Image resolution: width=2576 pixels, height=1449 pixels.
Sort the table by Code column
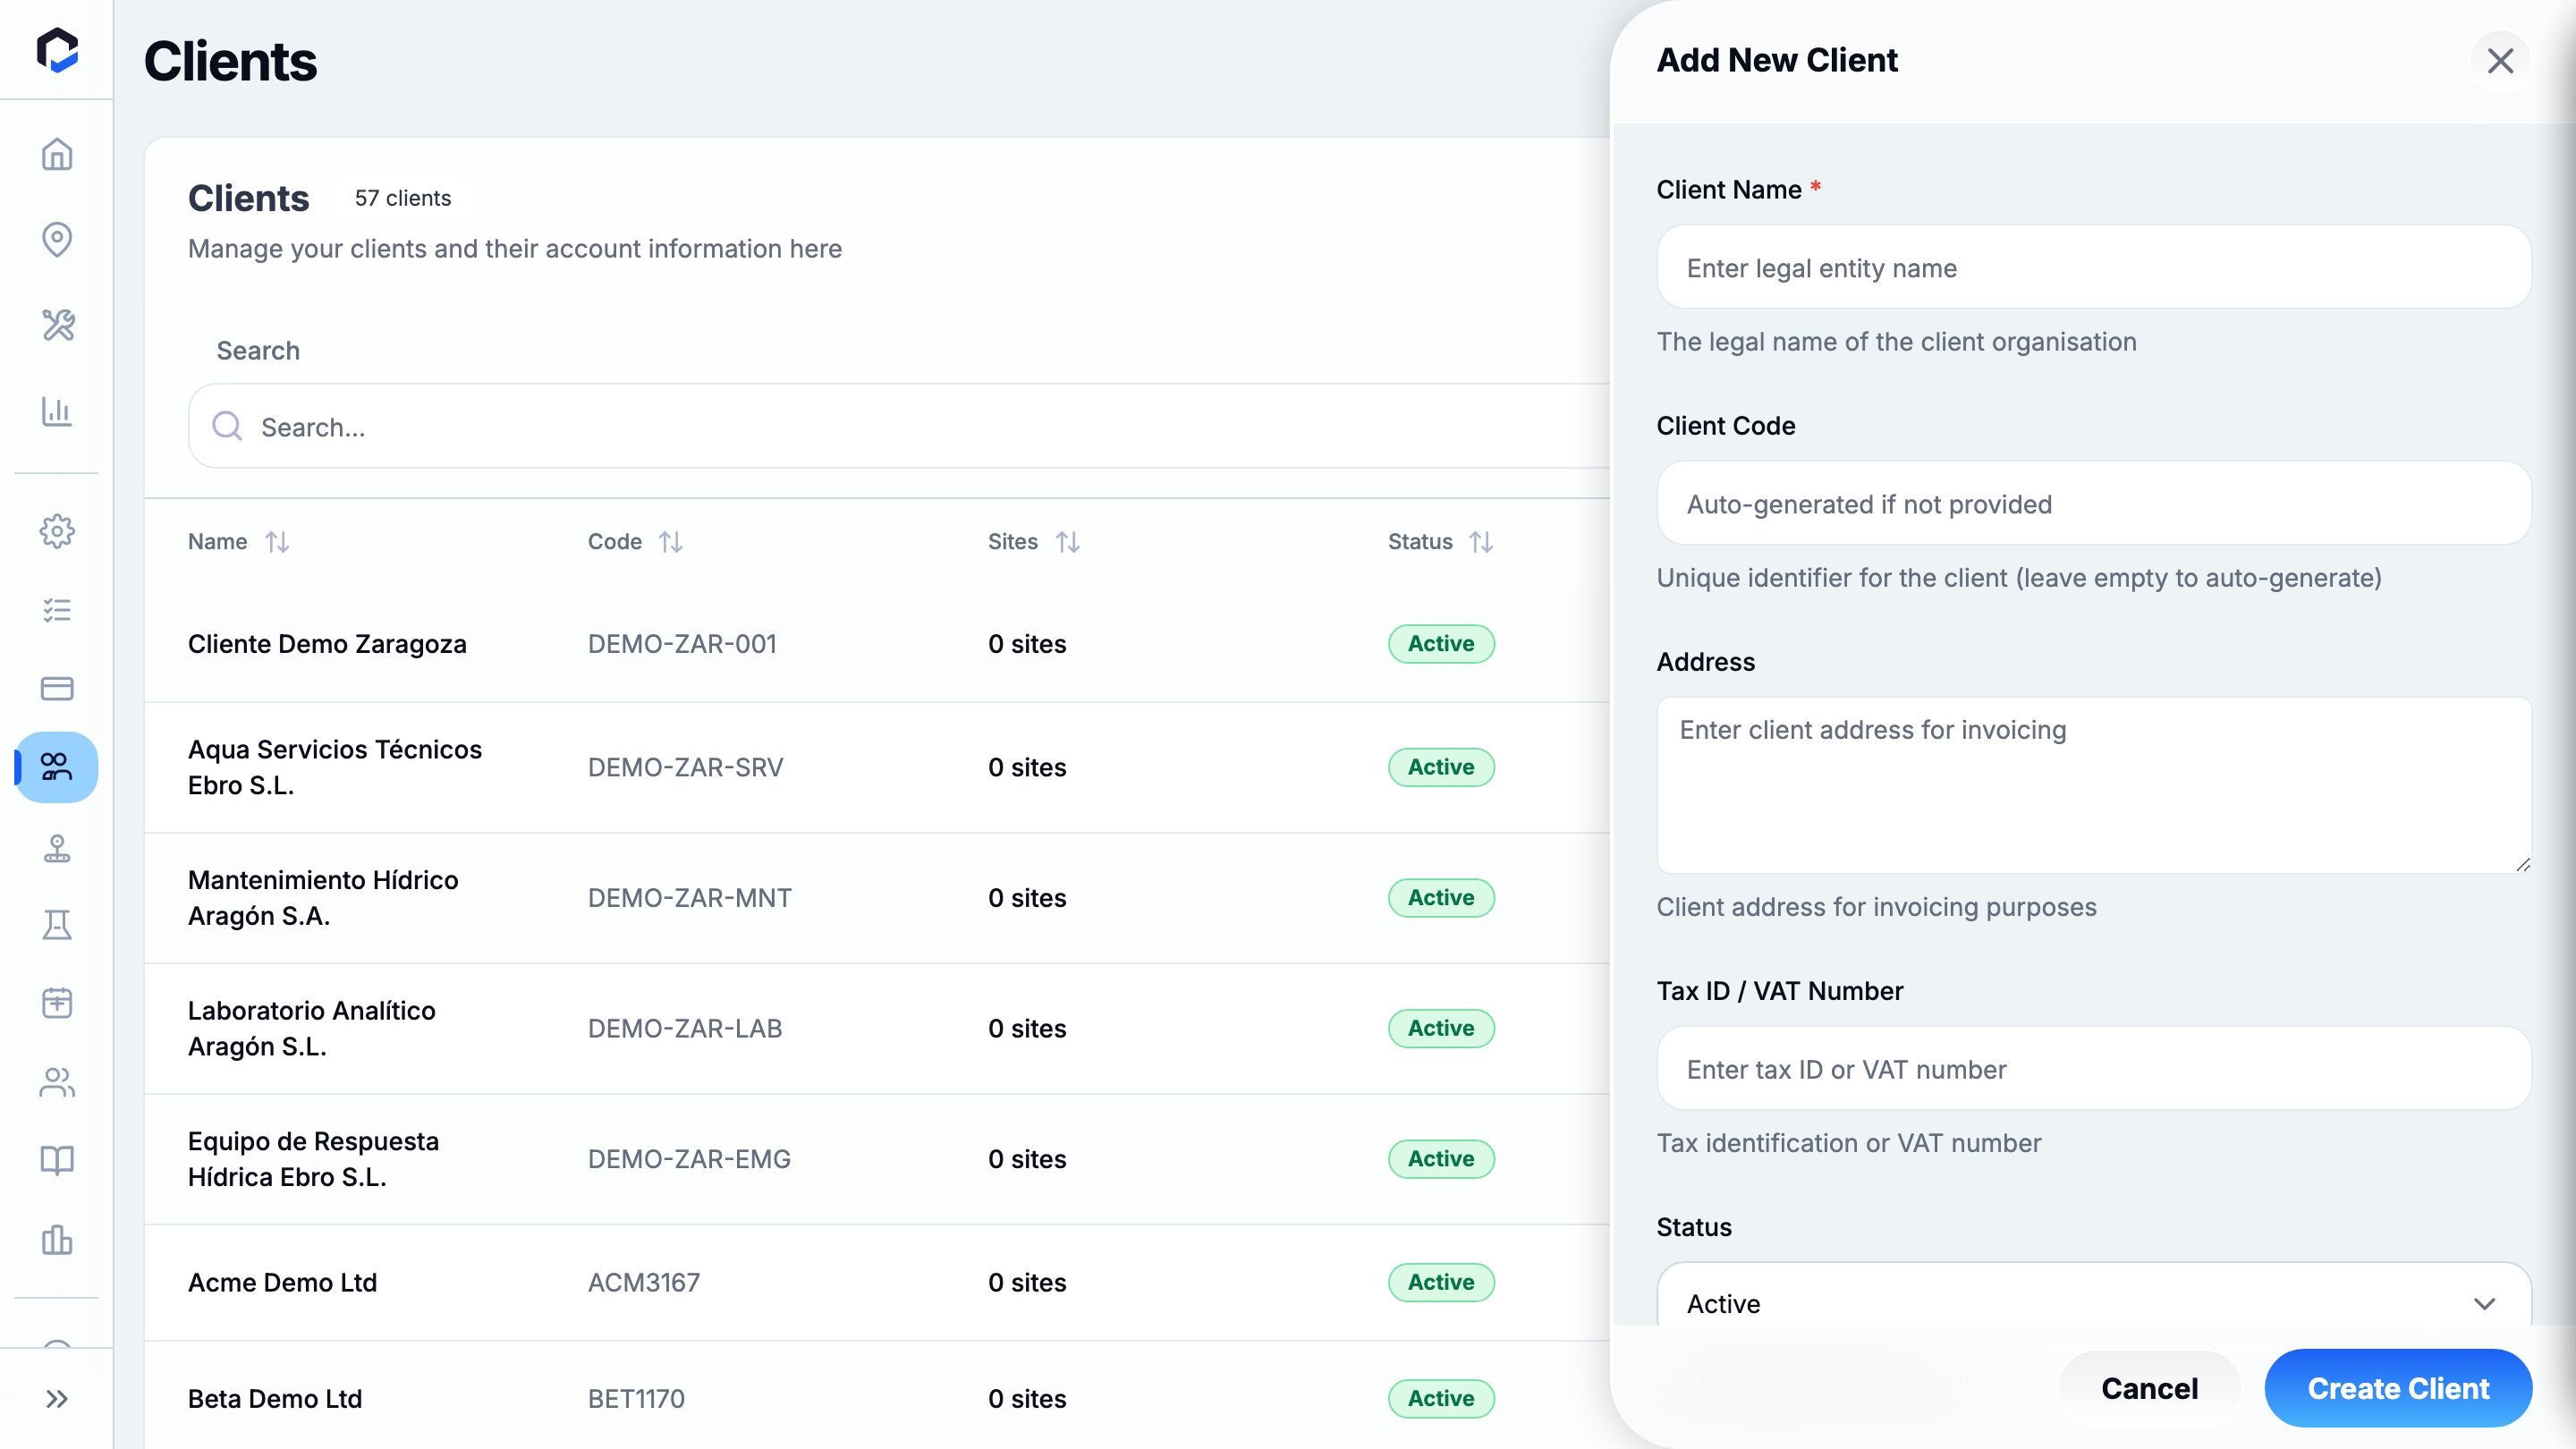coord(671,542)
